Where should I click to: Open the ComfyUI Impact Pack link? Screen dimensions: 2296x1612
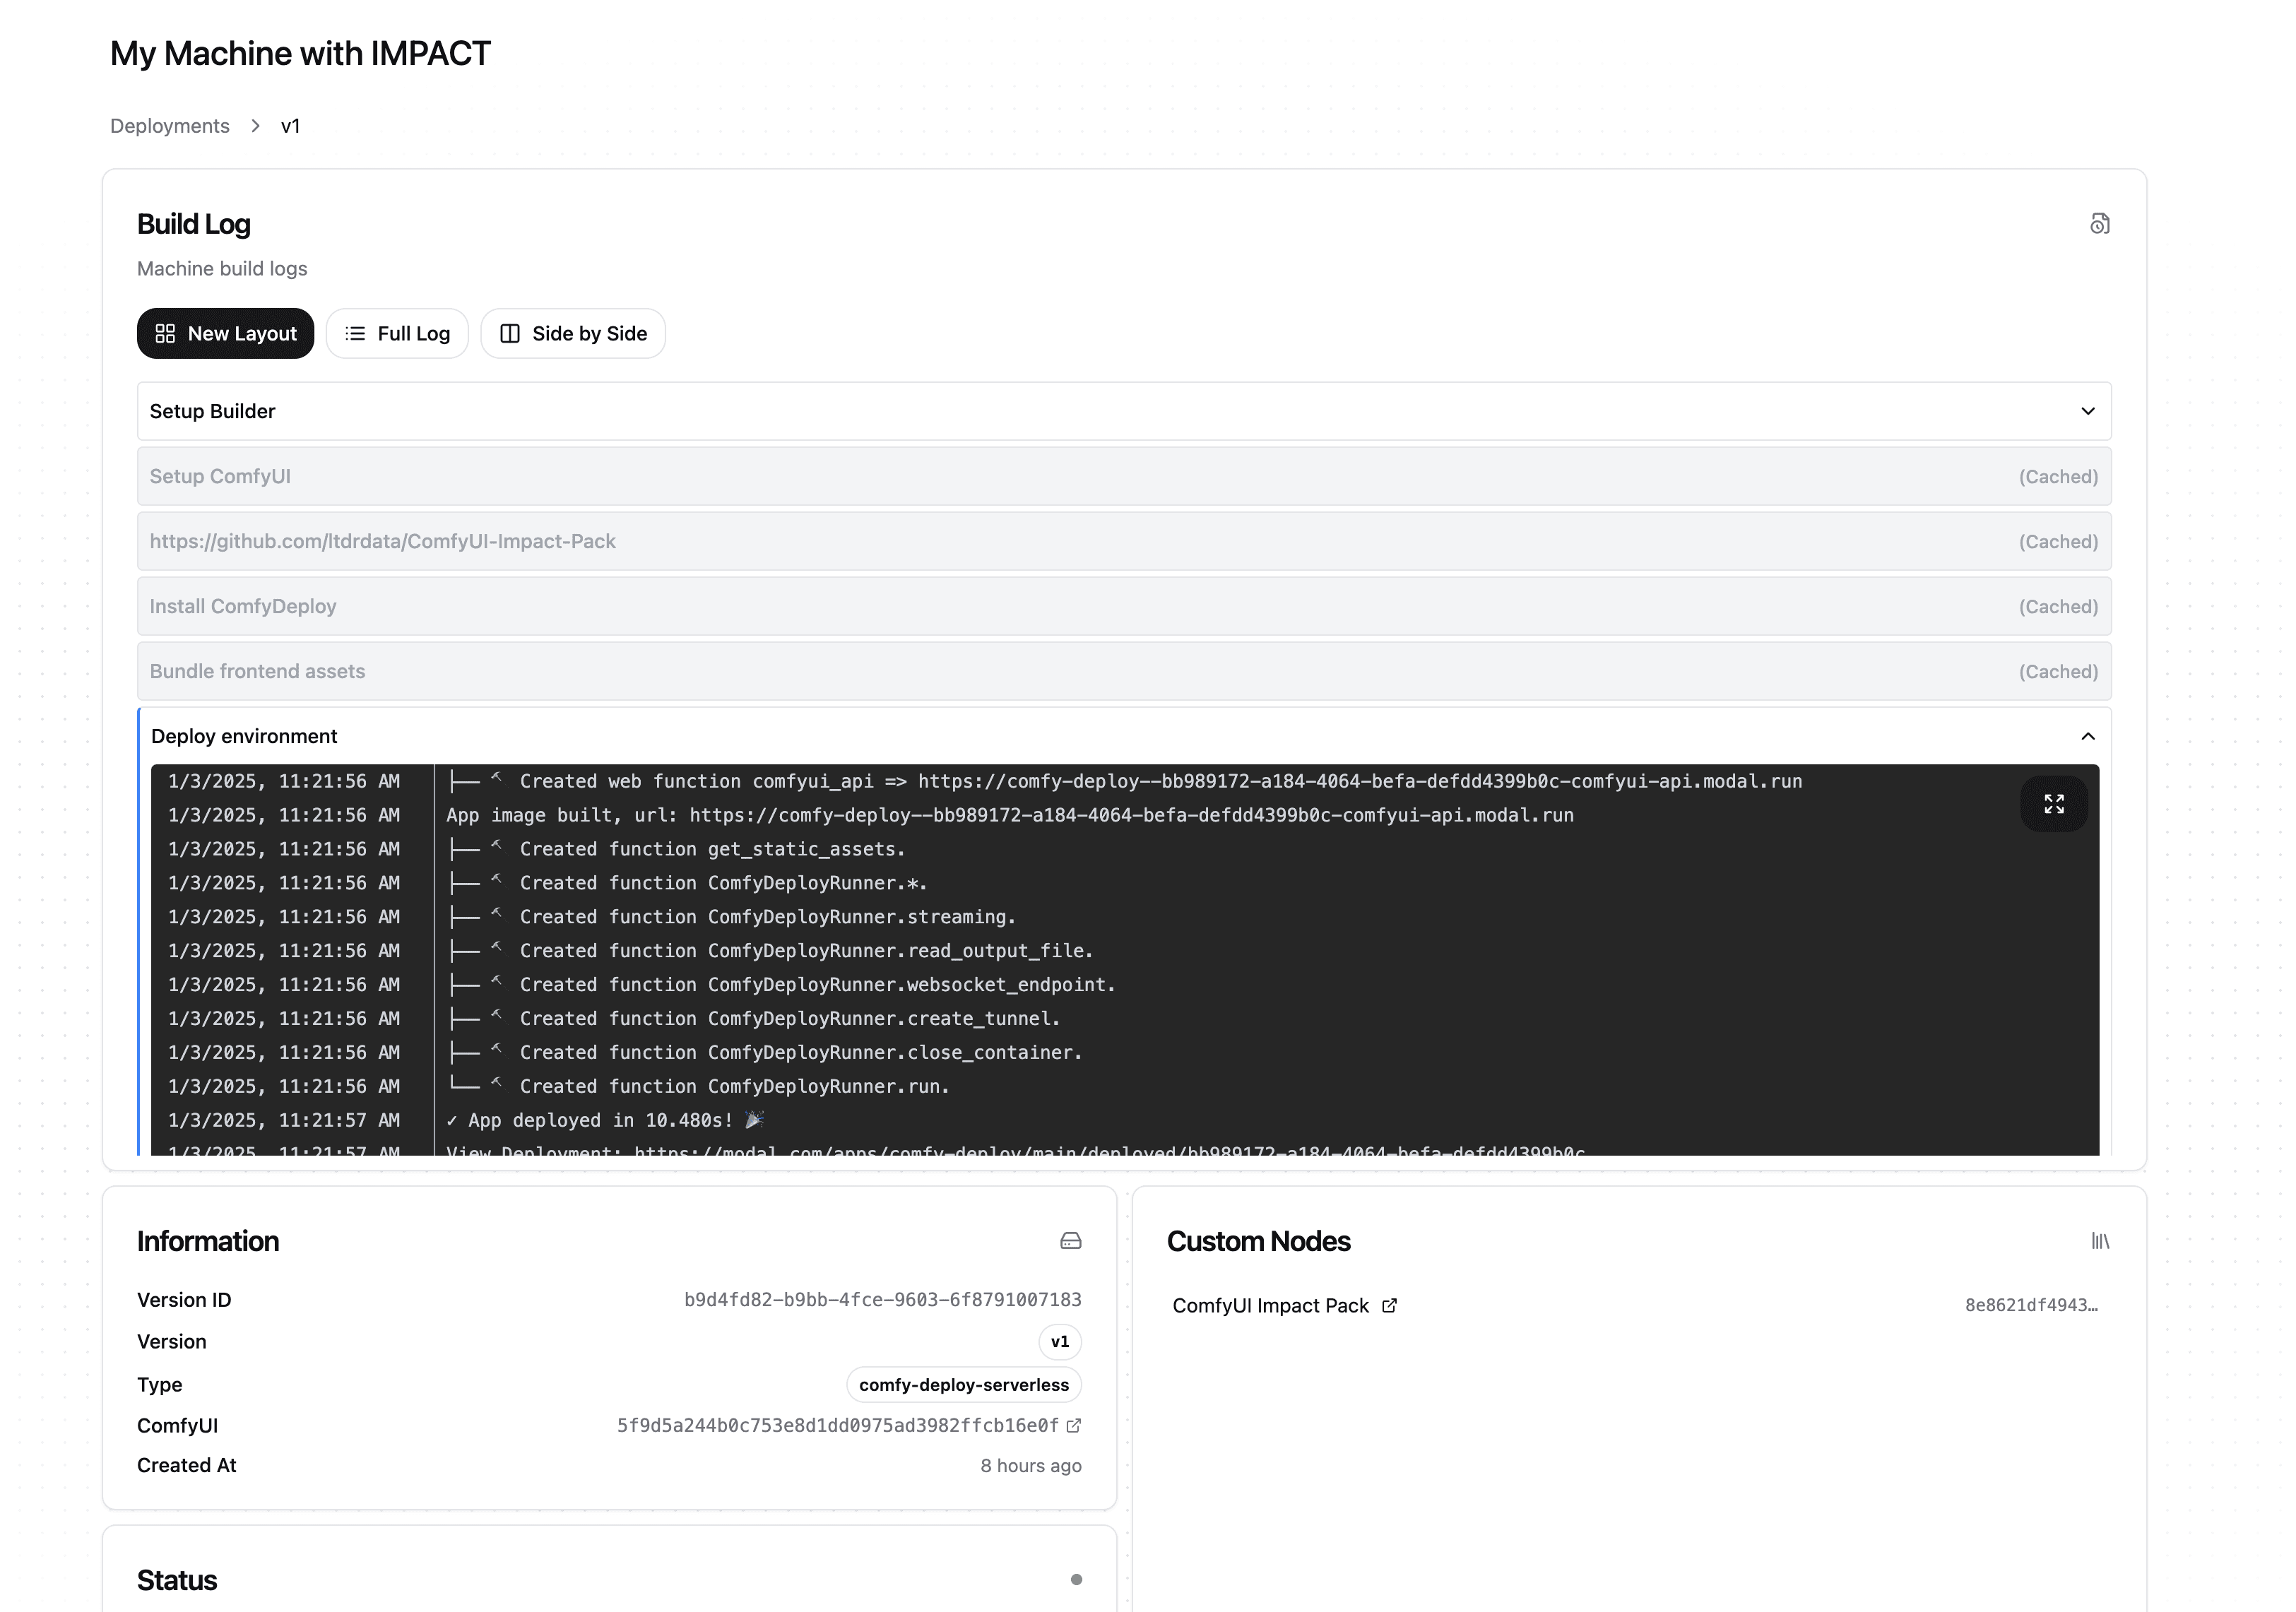1270,1306
